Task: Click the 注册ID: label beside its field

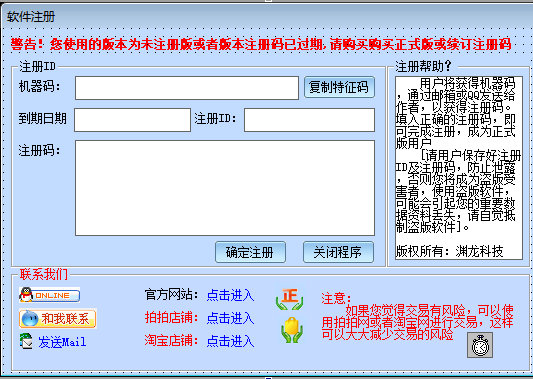Action: point(215,119)
